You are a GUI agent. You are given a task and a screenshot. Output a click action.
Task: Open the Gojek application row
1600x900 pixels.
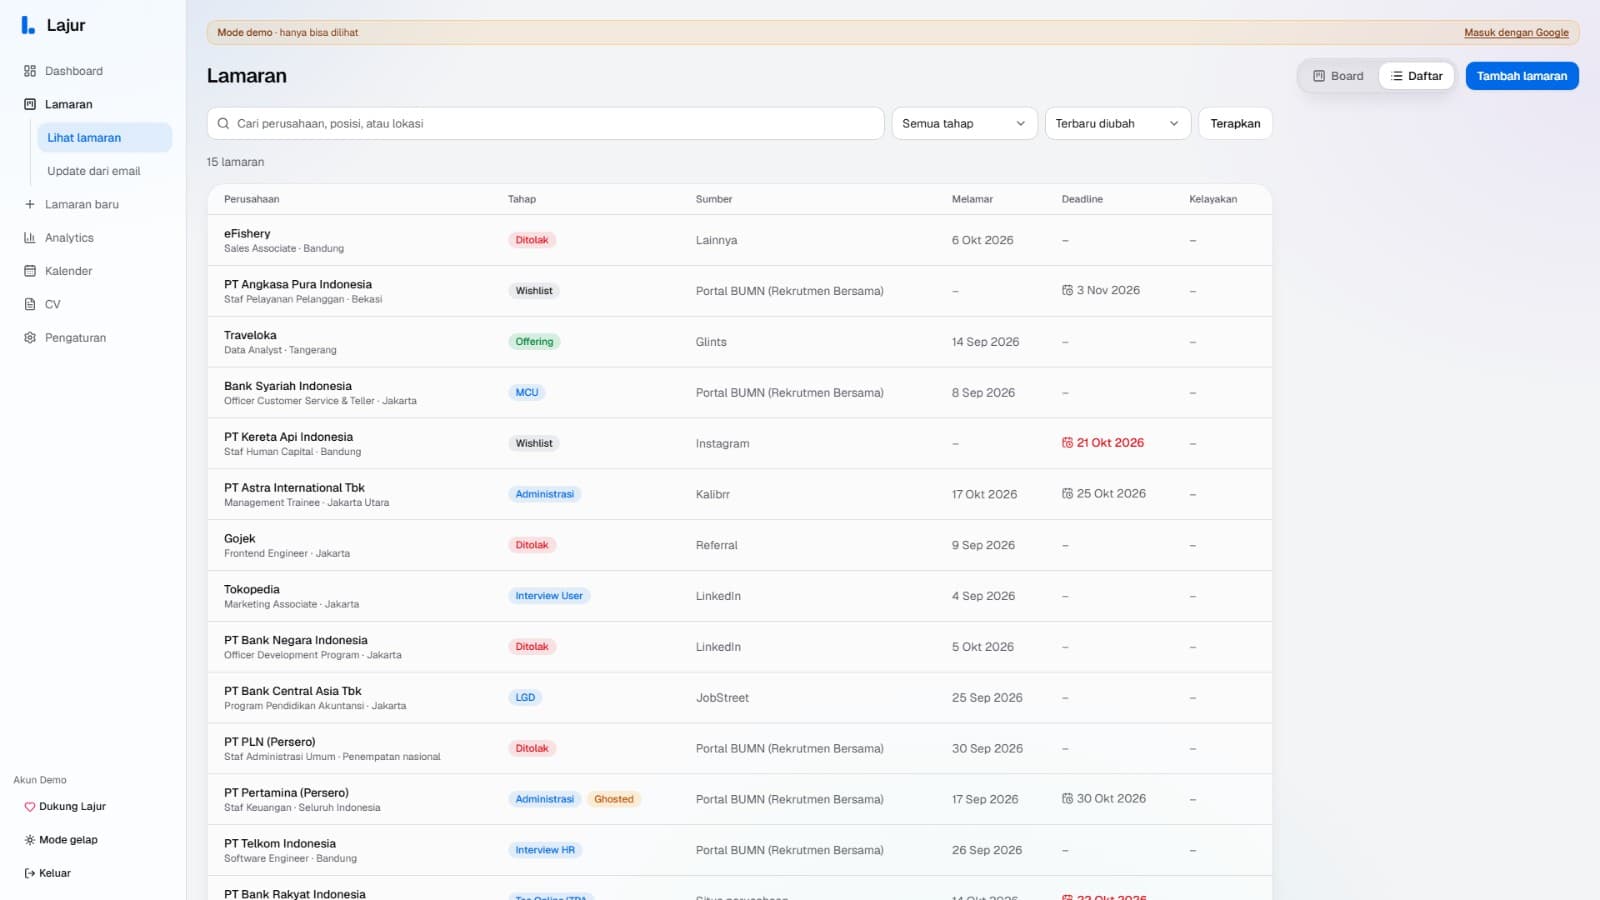coord(739,545)
